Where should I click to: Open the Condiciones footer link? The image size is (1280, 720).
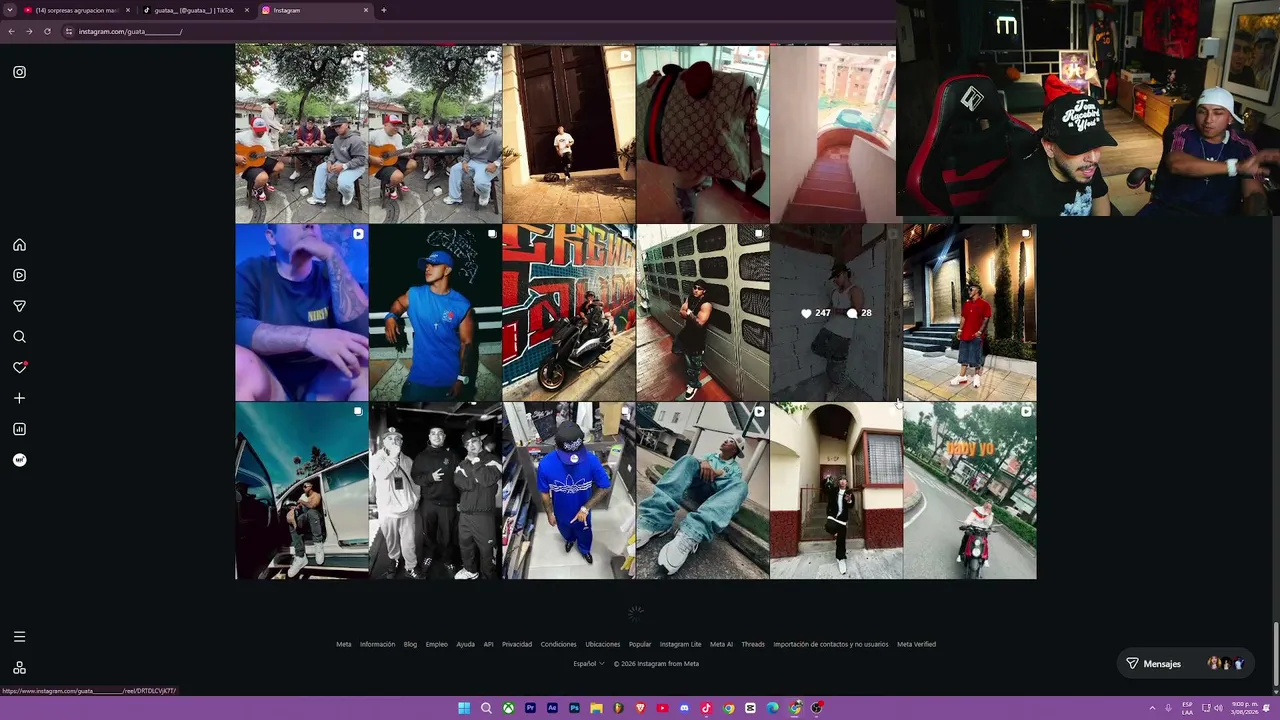click(x=559, y=644)
